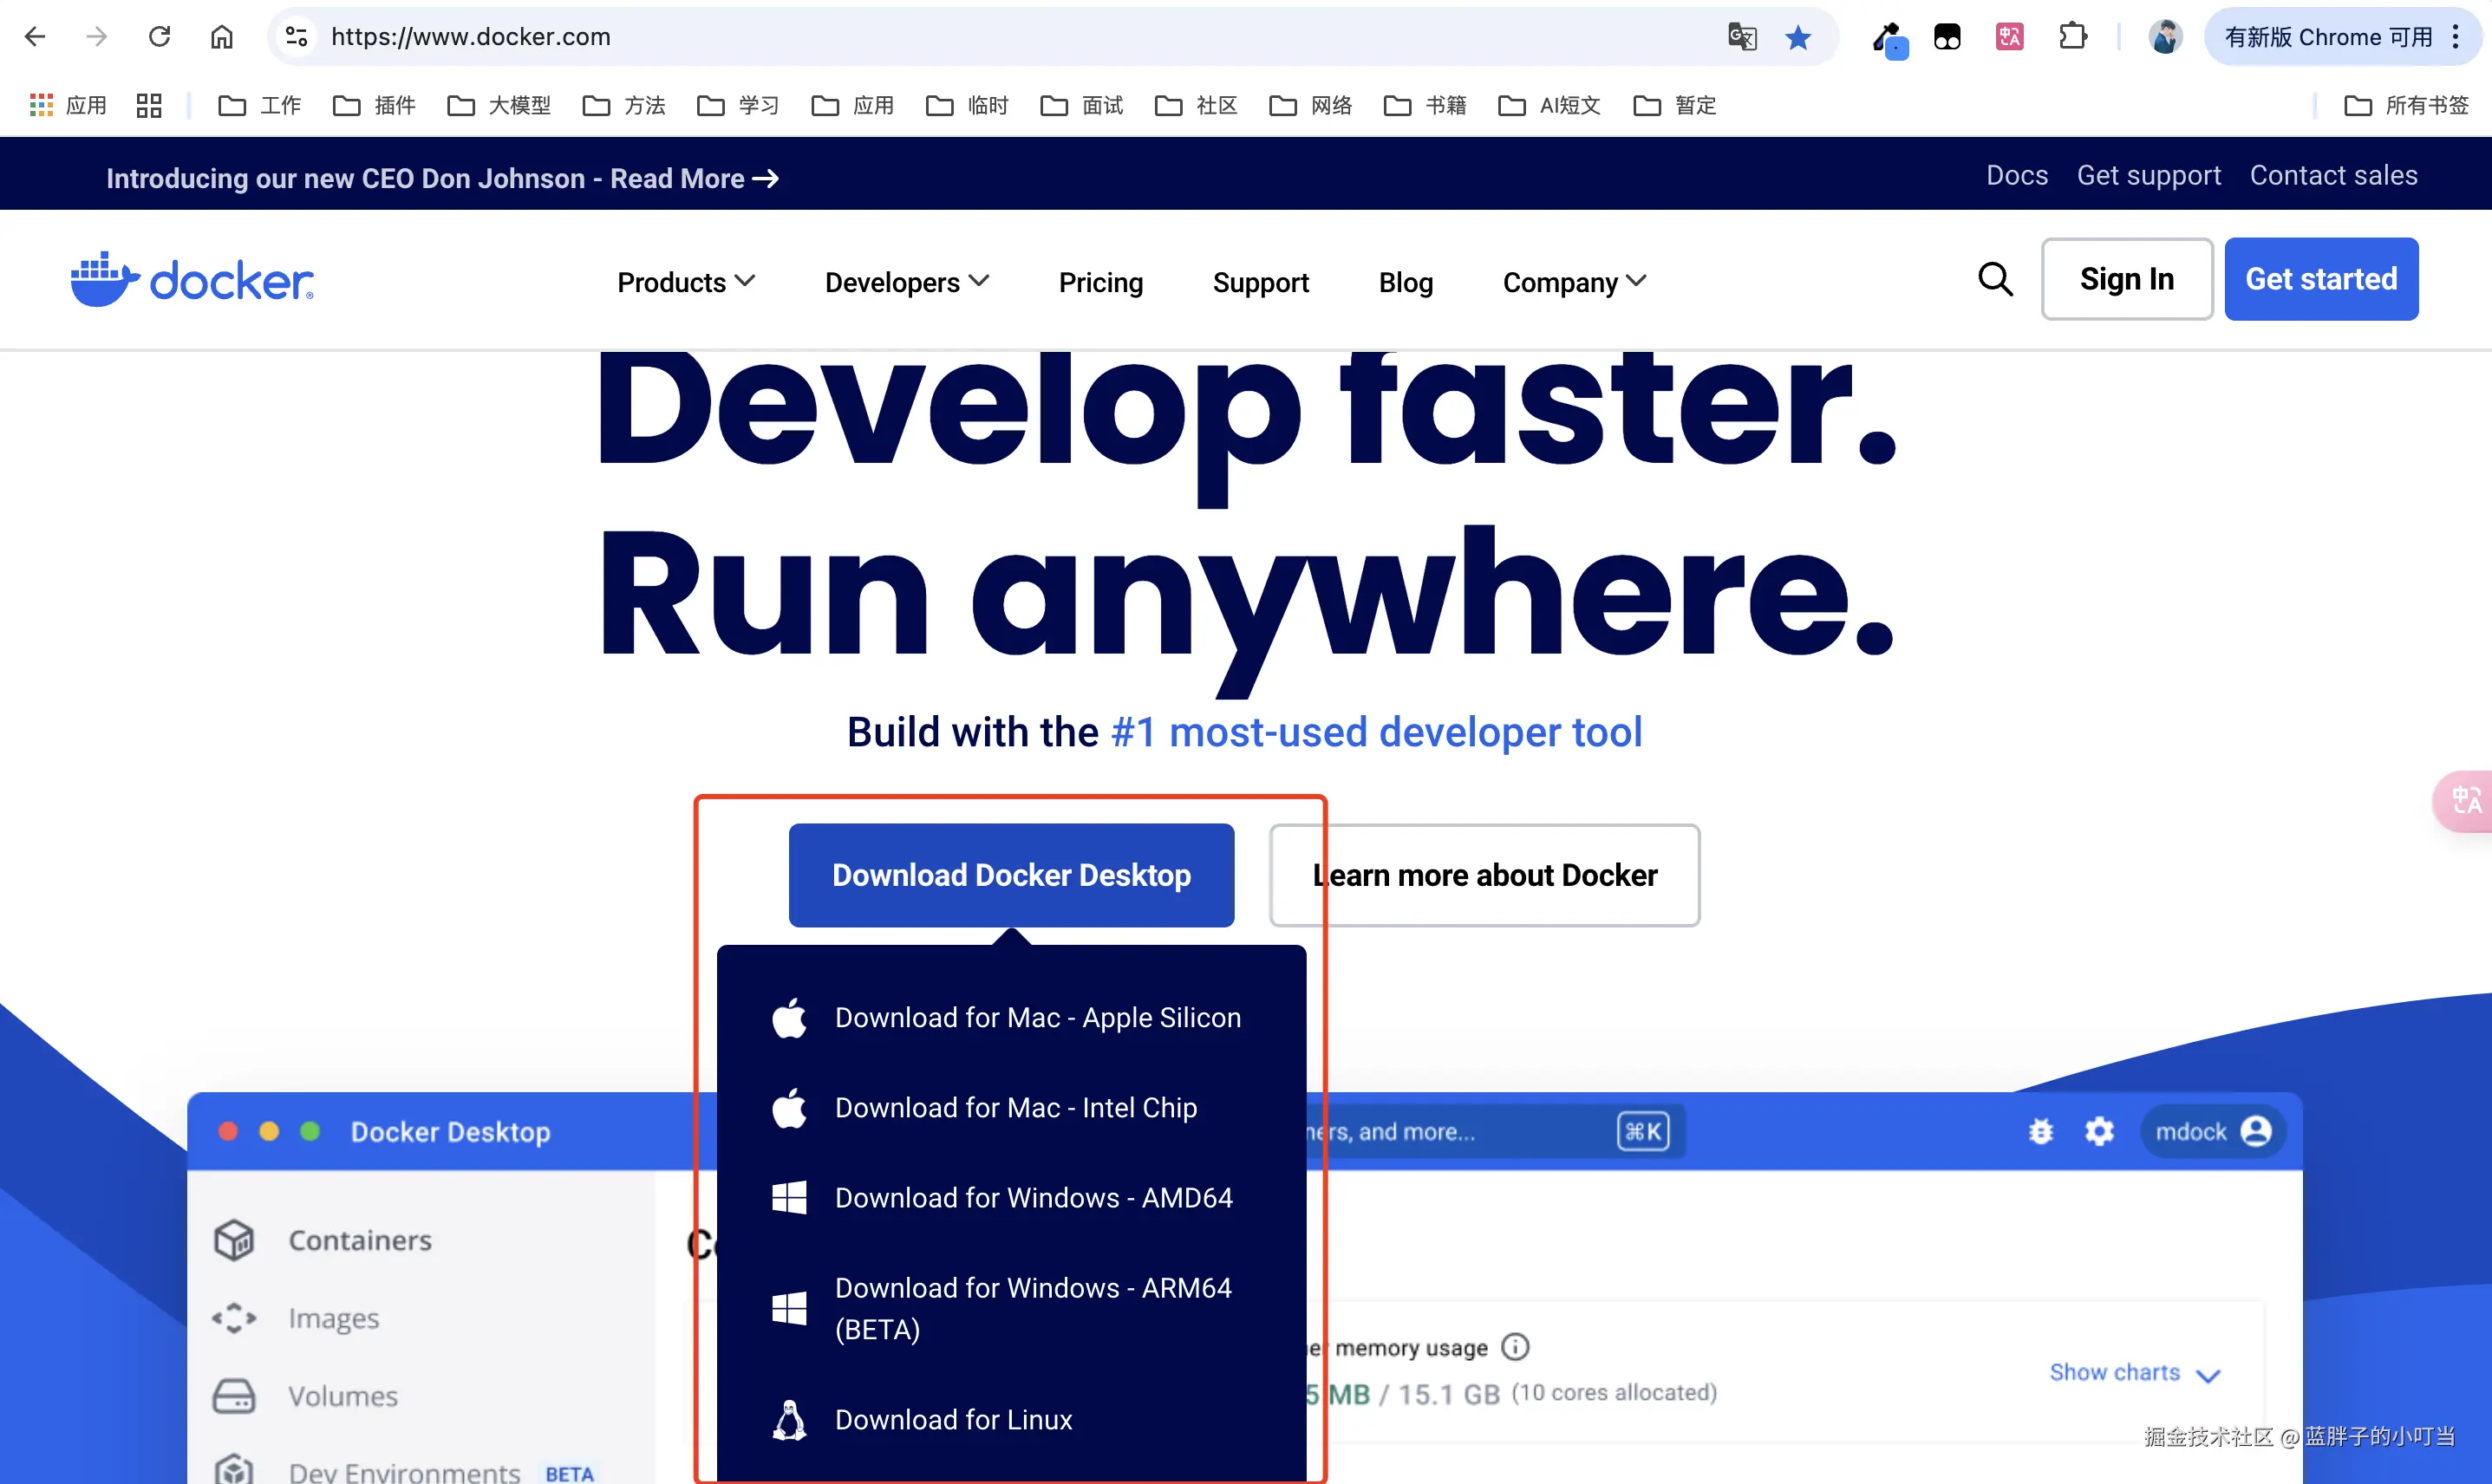Viewport: 2492px width, 1484px height.
Task: Expand the Developers dropdown menu
Action: (906, 282)
